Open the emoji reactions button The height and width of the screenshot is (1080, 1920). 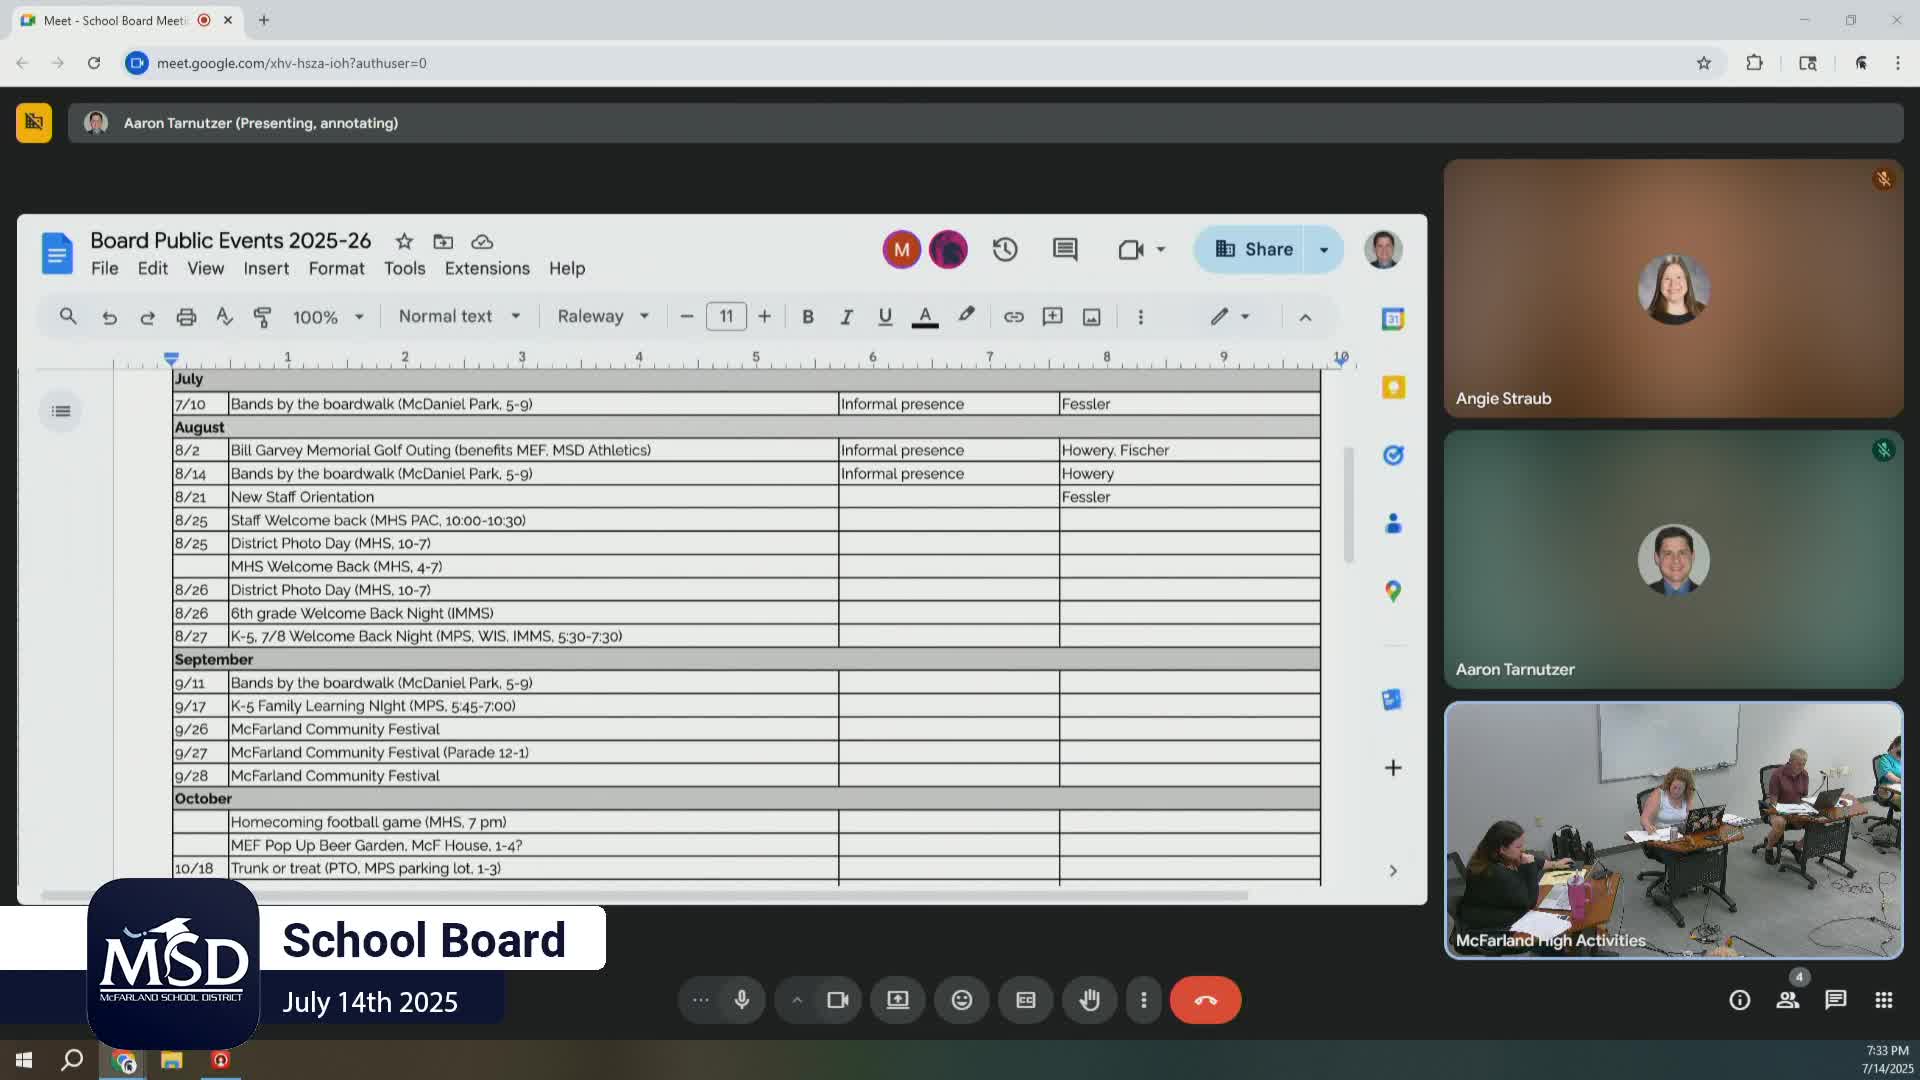point(961,1000)
